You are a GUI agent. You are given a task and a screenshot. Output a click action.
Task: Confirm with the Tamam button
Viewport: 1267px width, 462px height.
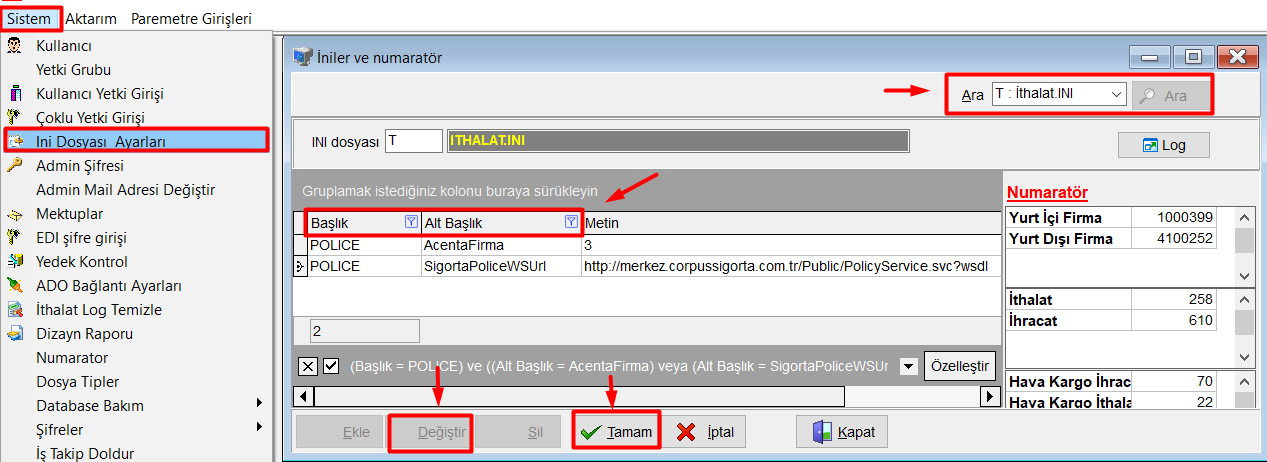(616, 432)
